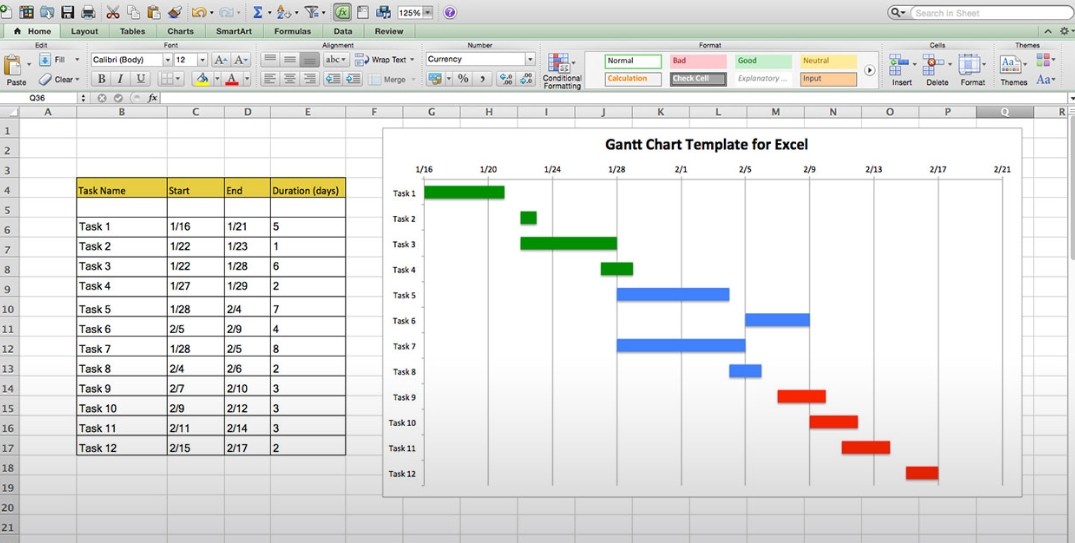Click the Save disk icon
The width and height of the screenshot is (1075, 543).
67,12
